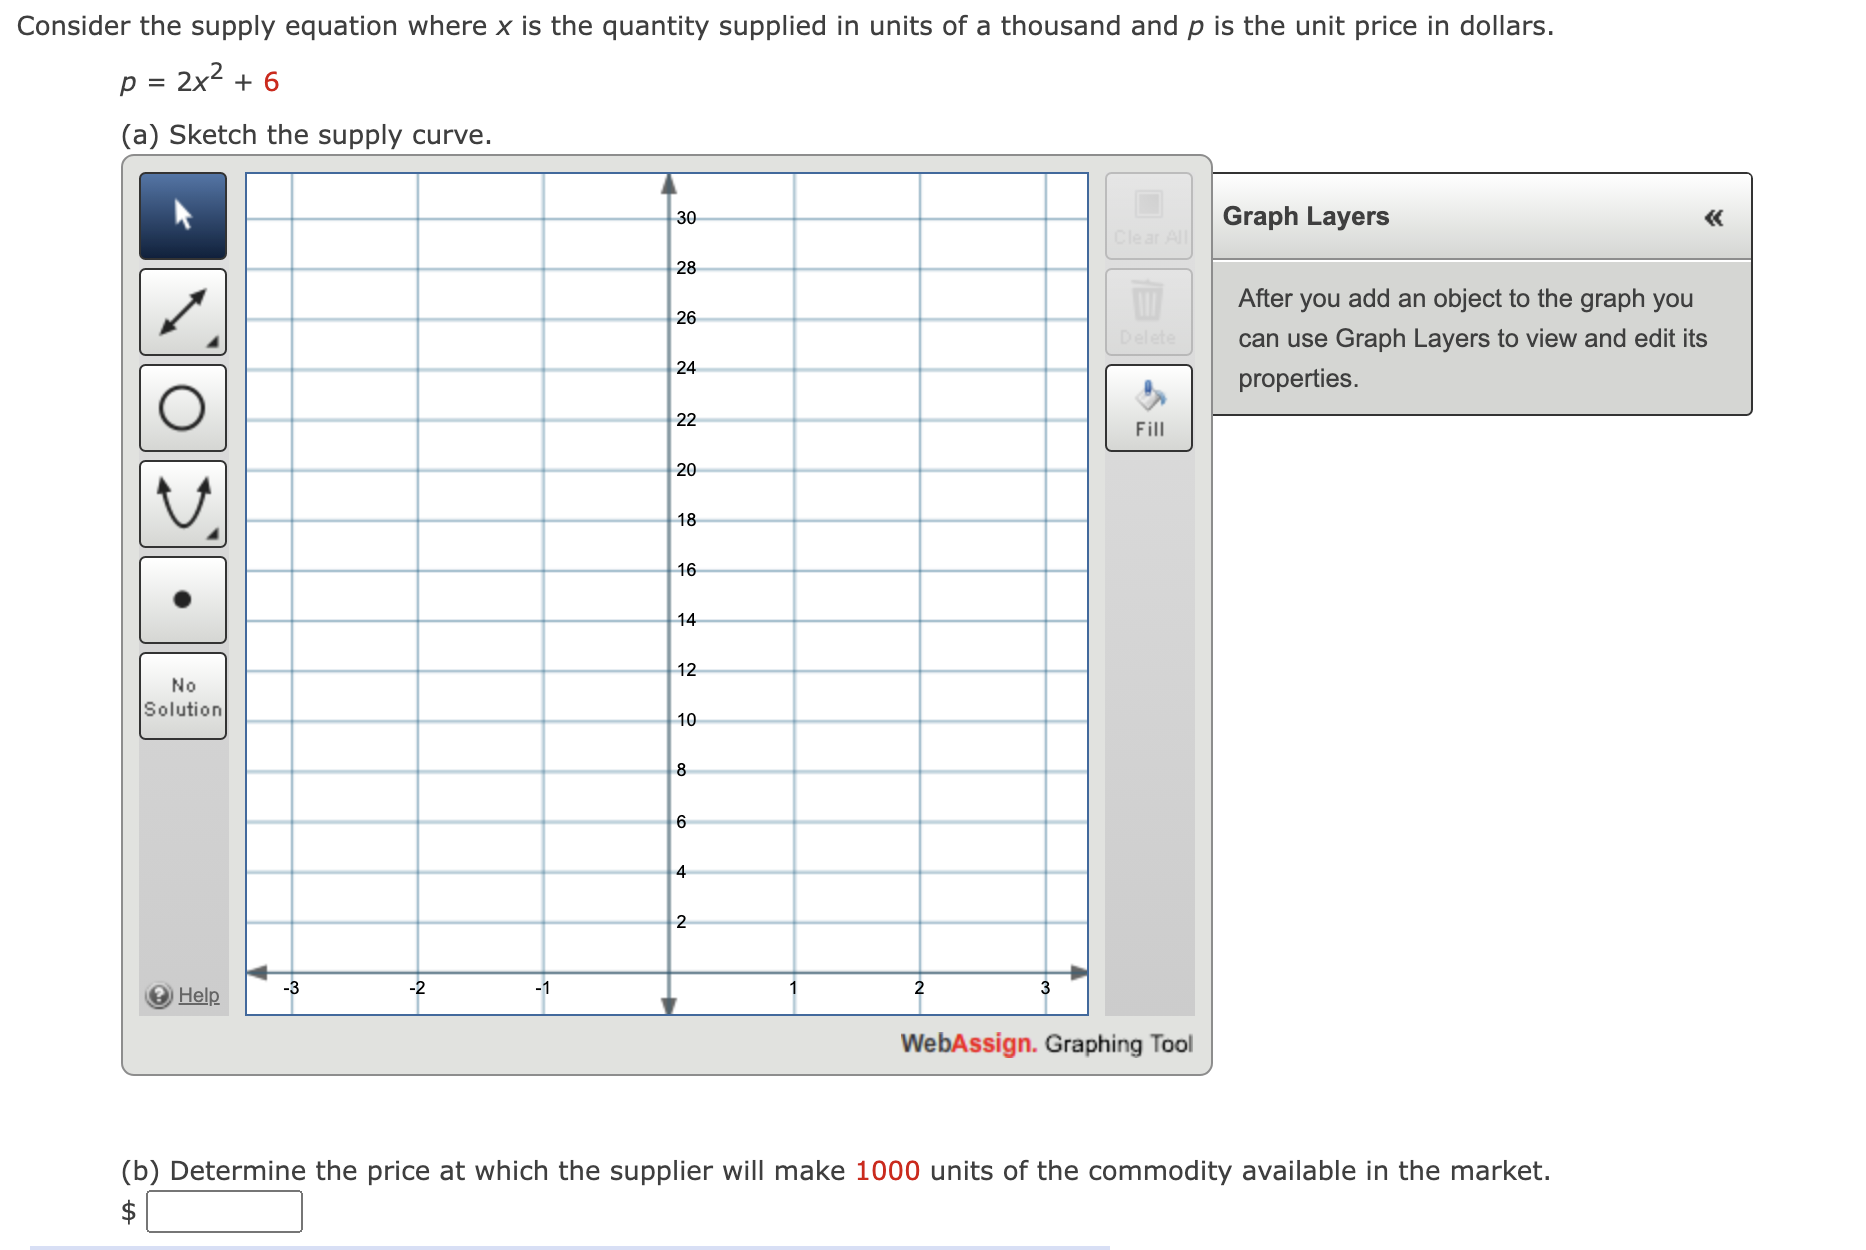Open line tool options triangle
Screen dimensions: 1866x1250
click(x=213, y=343)
